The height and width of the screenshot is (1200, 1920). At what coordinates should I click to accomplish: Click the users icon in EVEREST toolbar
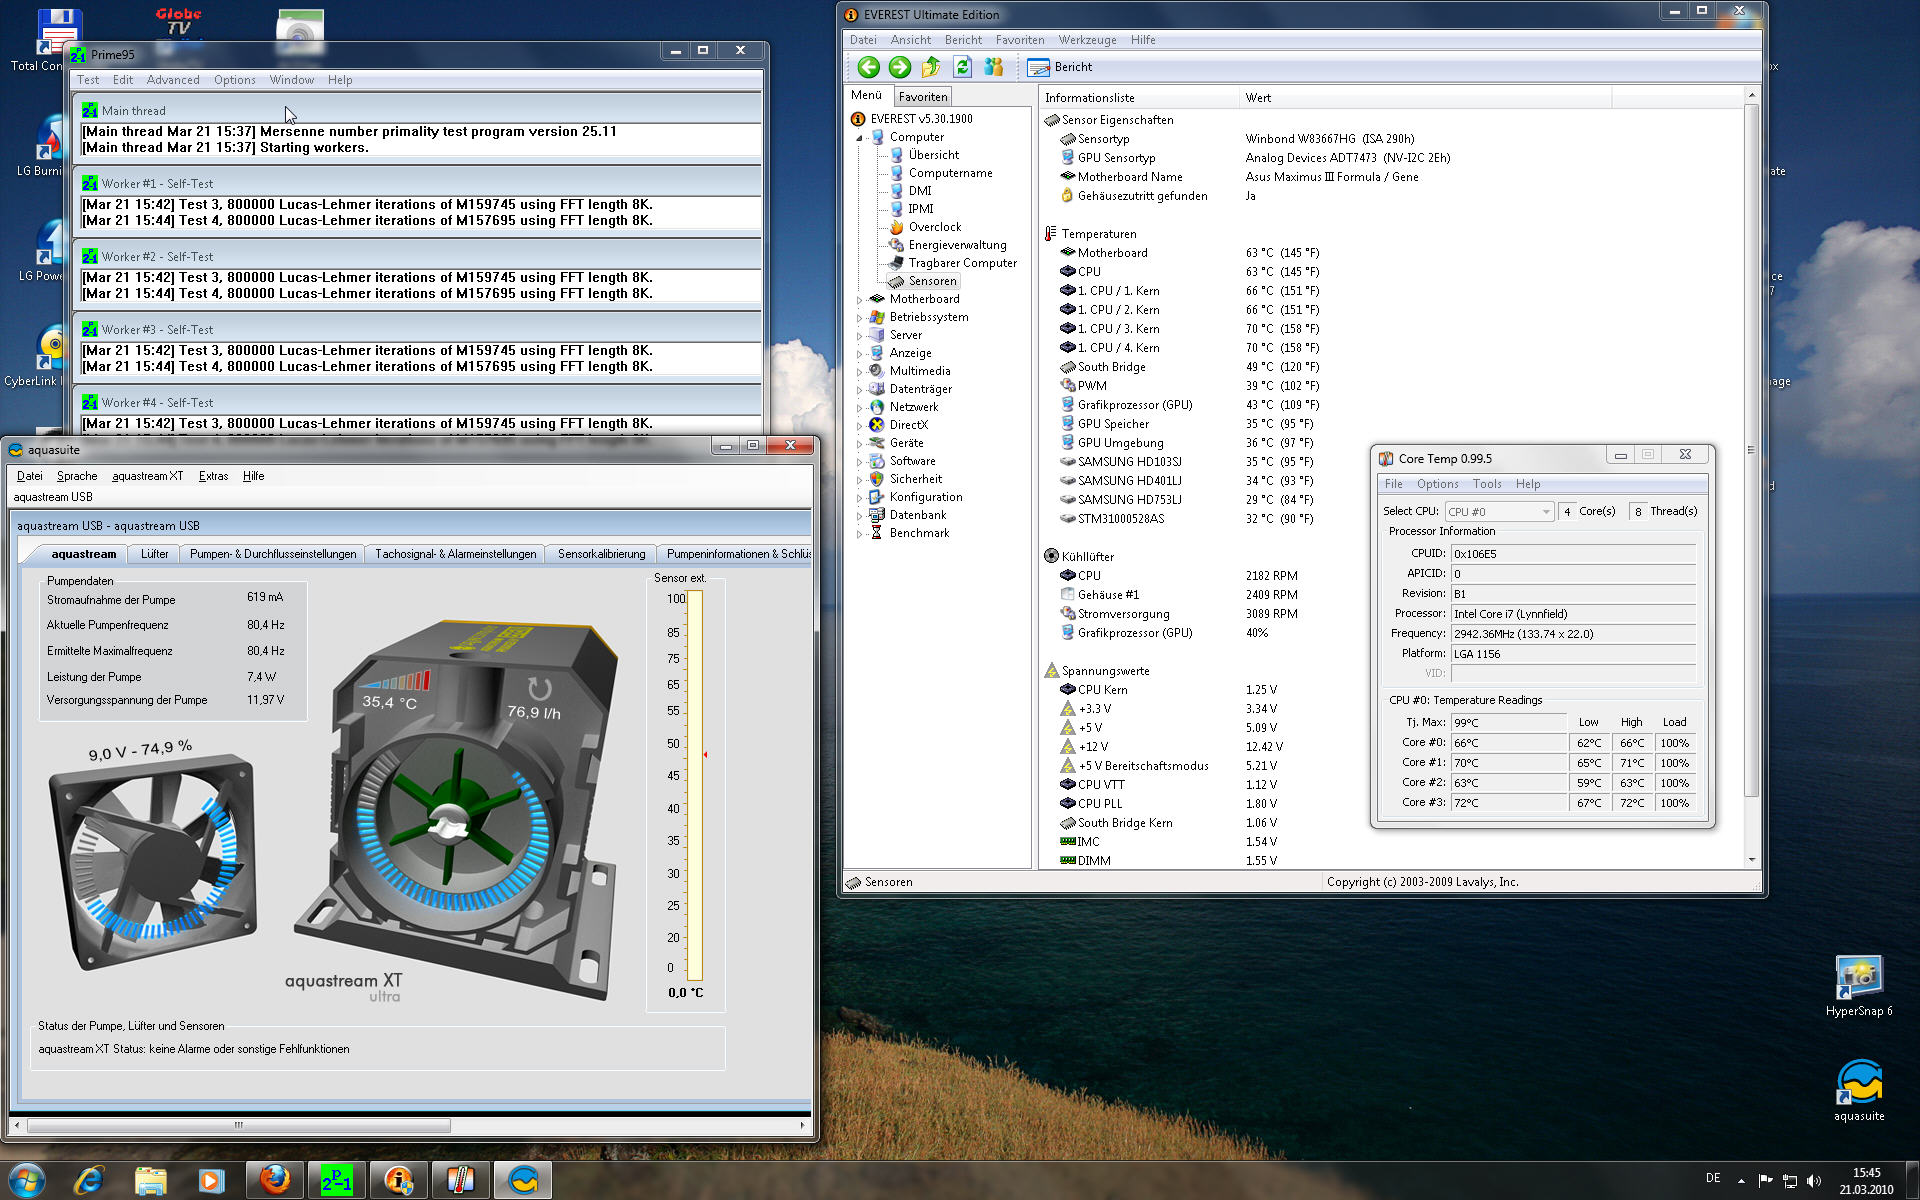coord(993,67)
